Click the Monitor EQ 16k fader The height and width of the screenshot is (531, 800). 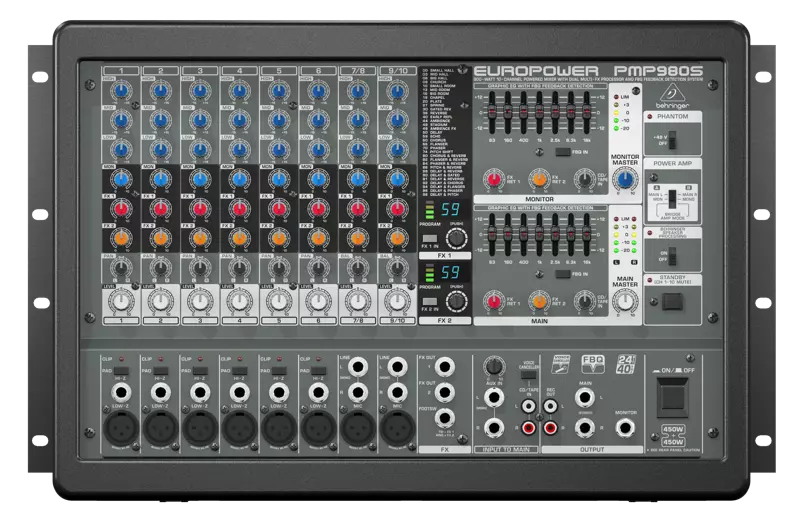click(x=587, y=112)
